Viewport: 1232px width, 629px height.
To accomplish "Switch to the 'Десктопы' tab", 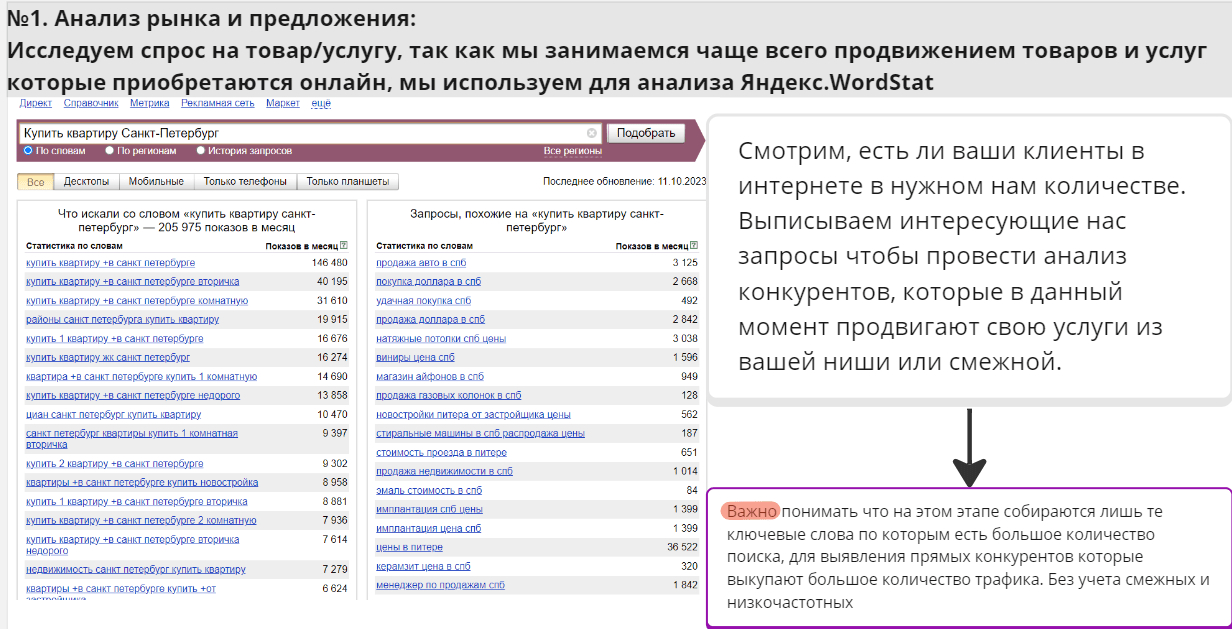I will coord(87,182).
